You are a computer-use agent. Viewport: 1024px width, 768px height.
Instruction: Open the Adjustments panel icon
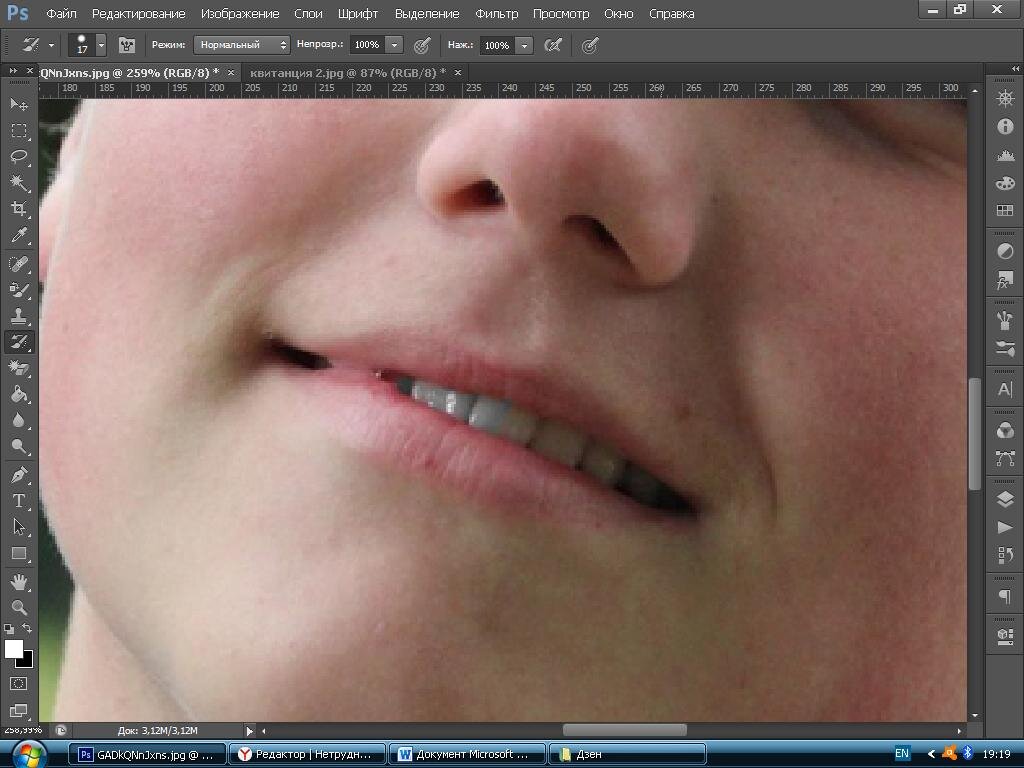click(x=1005, y=251)
